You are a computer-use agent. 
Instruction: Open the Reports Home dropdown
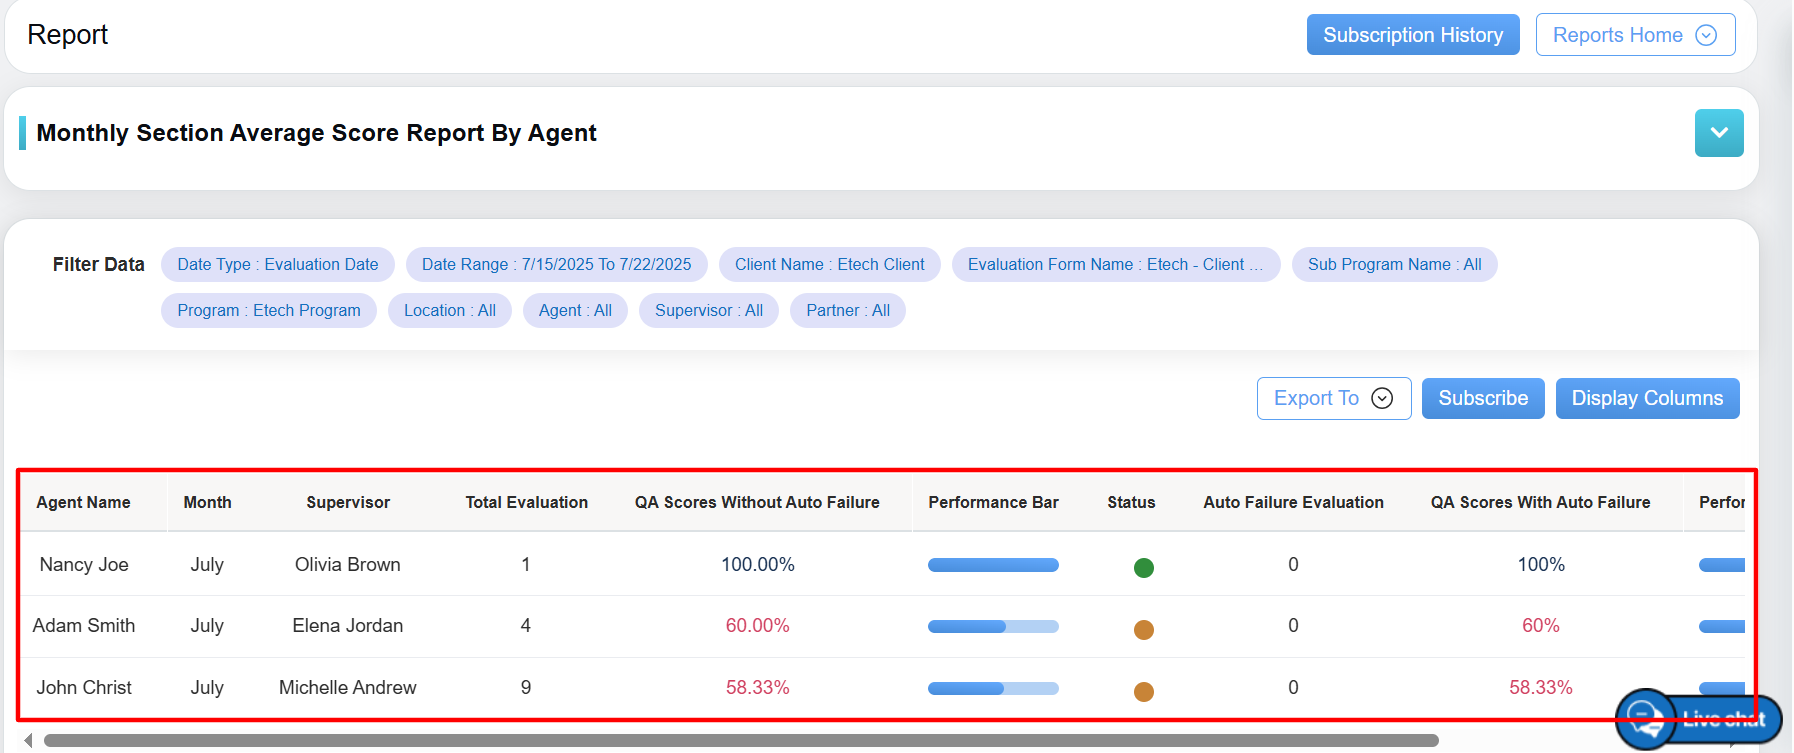coord(1634,35)
